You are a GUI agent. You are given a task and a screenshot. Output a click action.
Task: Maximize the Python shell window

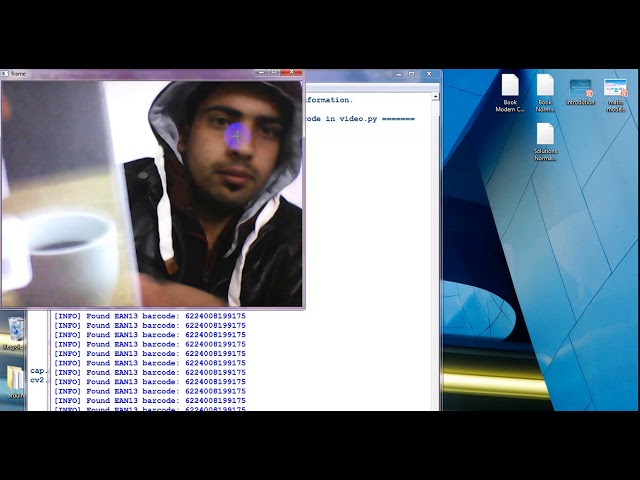pyautogui.click(x=411, y=74)
